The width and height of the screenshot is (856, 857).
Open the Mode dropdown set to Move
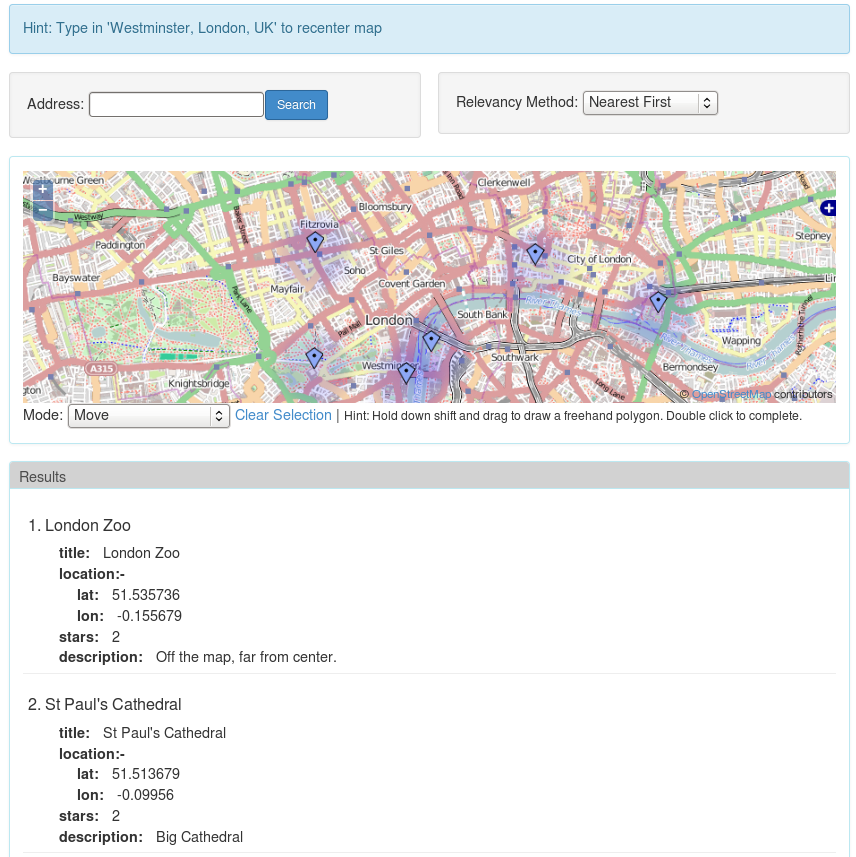149,416
